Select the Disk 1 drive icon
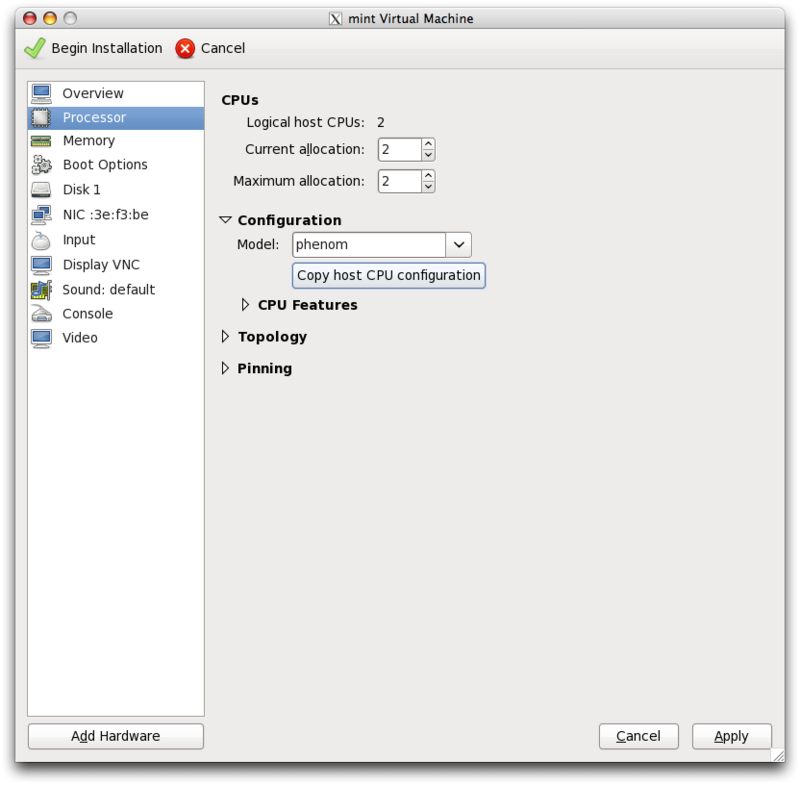This screenshot has height=785, width=800. tap(41, 190)
